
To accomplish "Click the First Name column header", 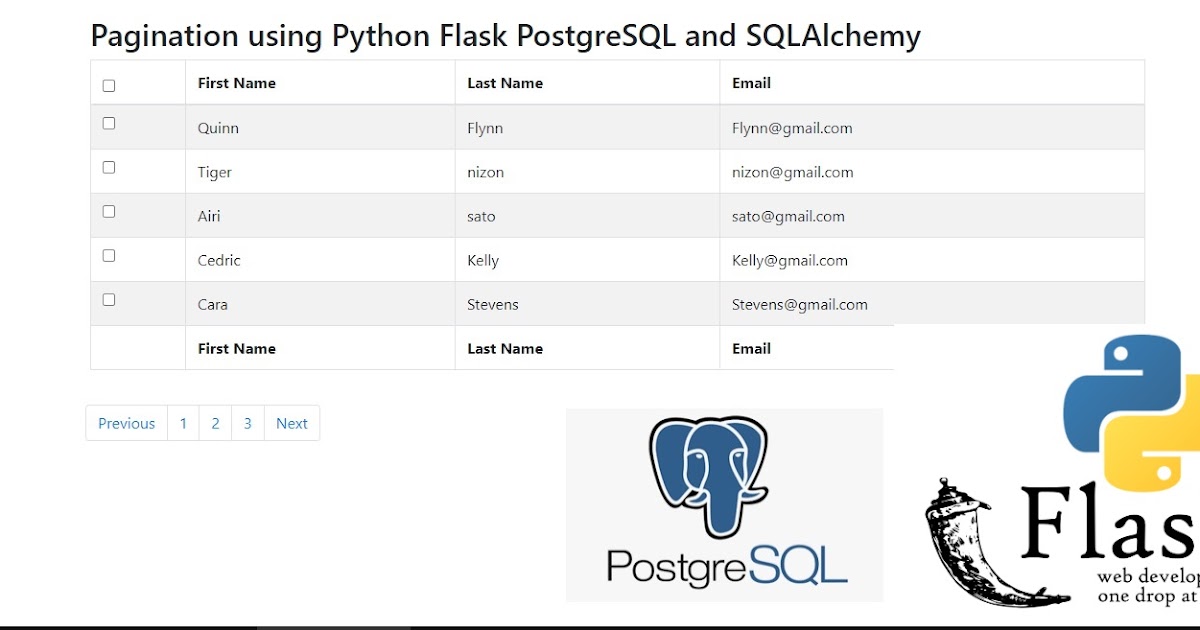I will [236, 83].
